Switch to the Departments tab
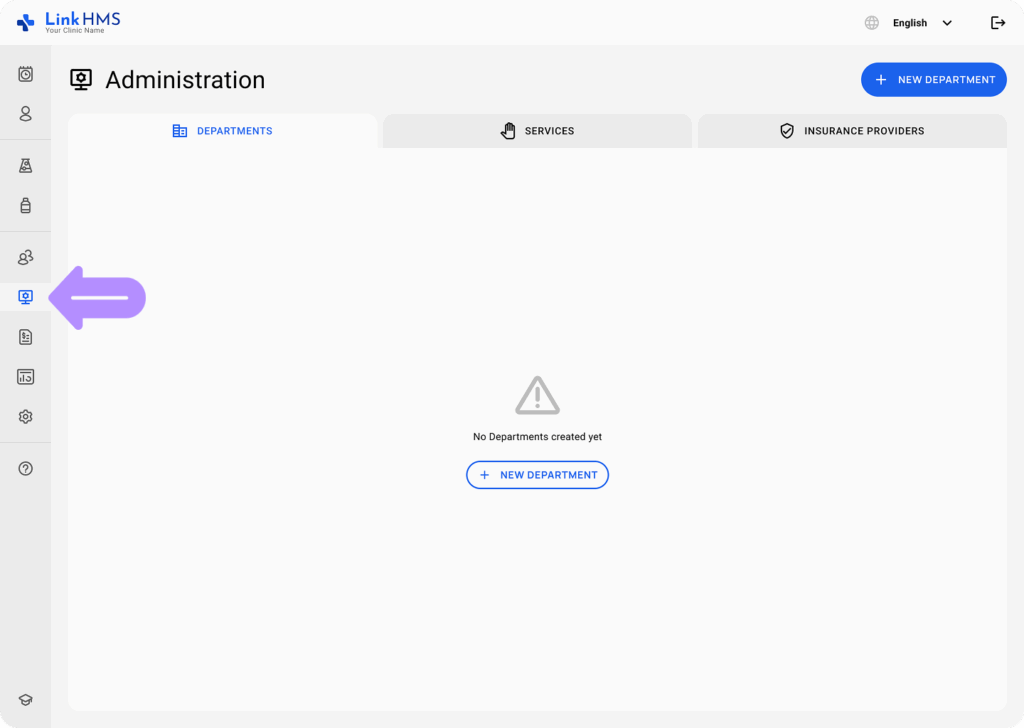This screenshot has width=1024, height=728. coord(223,131)
